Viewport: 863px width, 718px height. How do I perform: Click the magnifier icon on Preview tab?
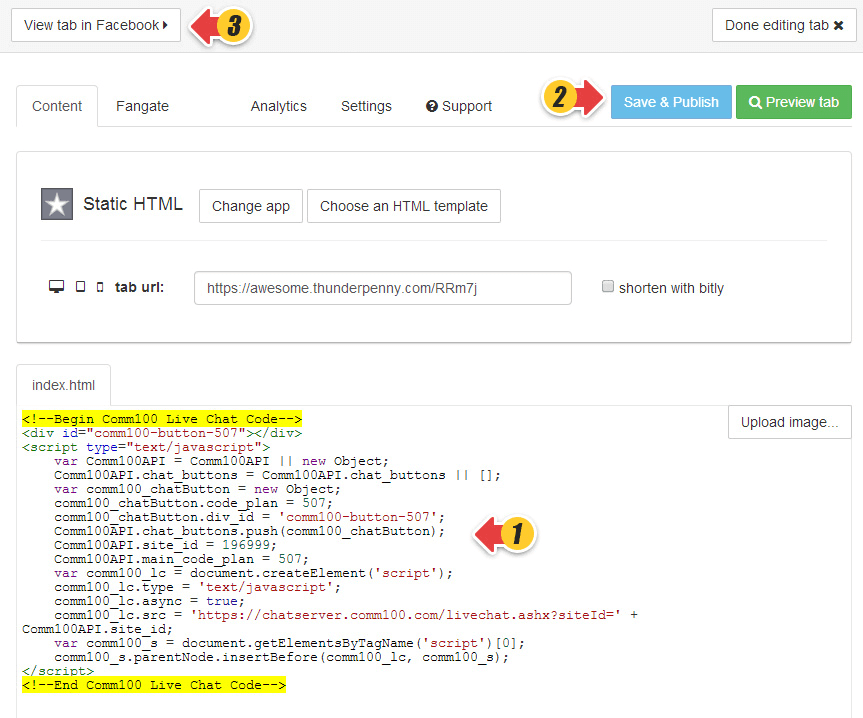(x=755, y=102)
